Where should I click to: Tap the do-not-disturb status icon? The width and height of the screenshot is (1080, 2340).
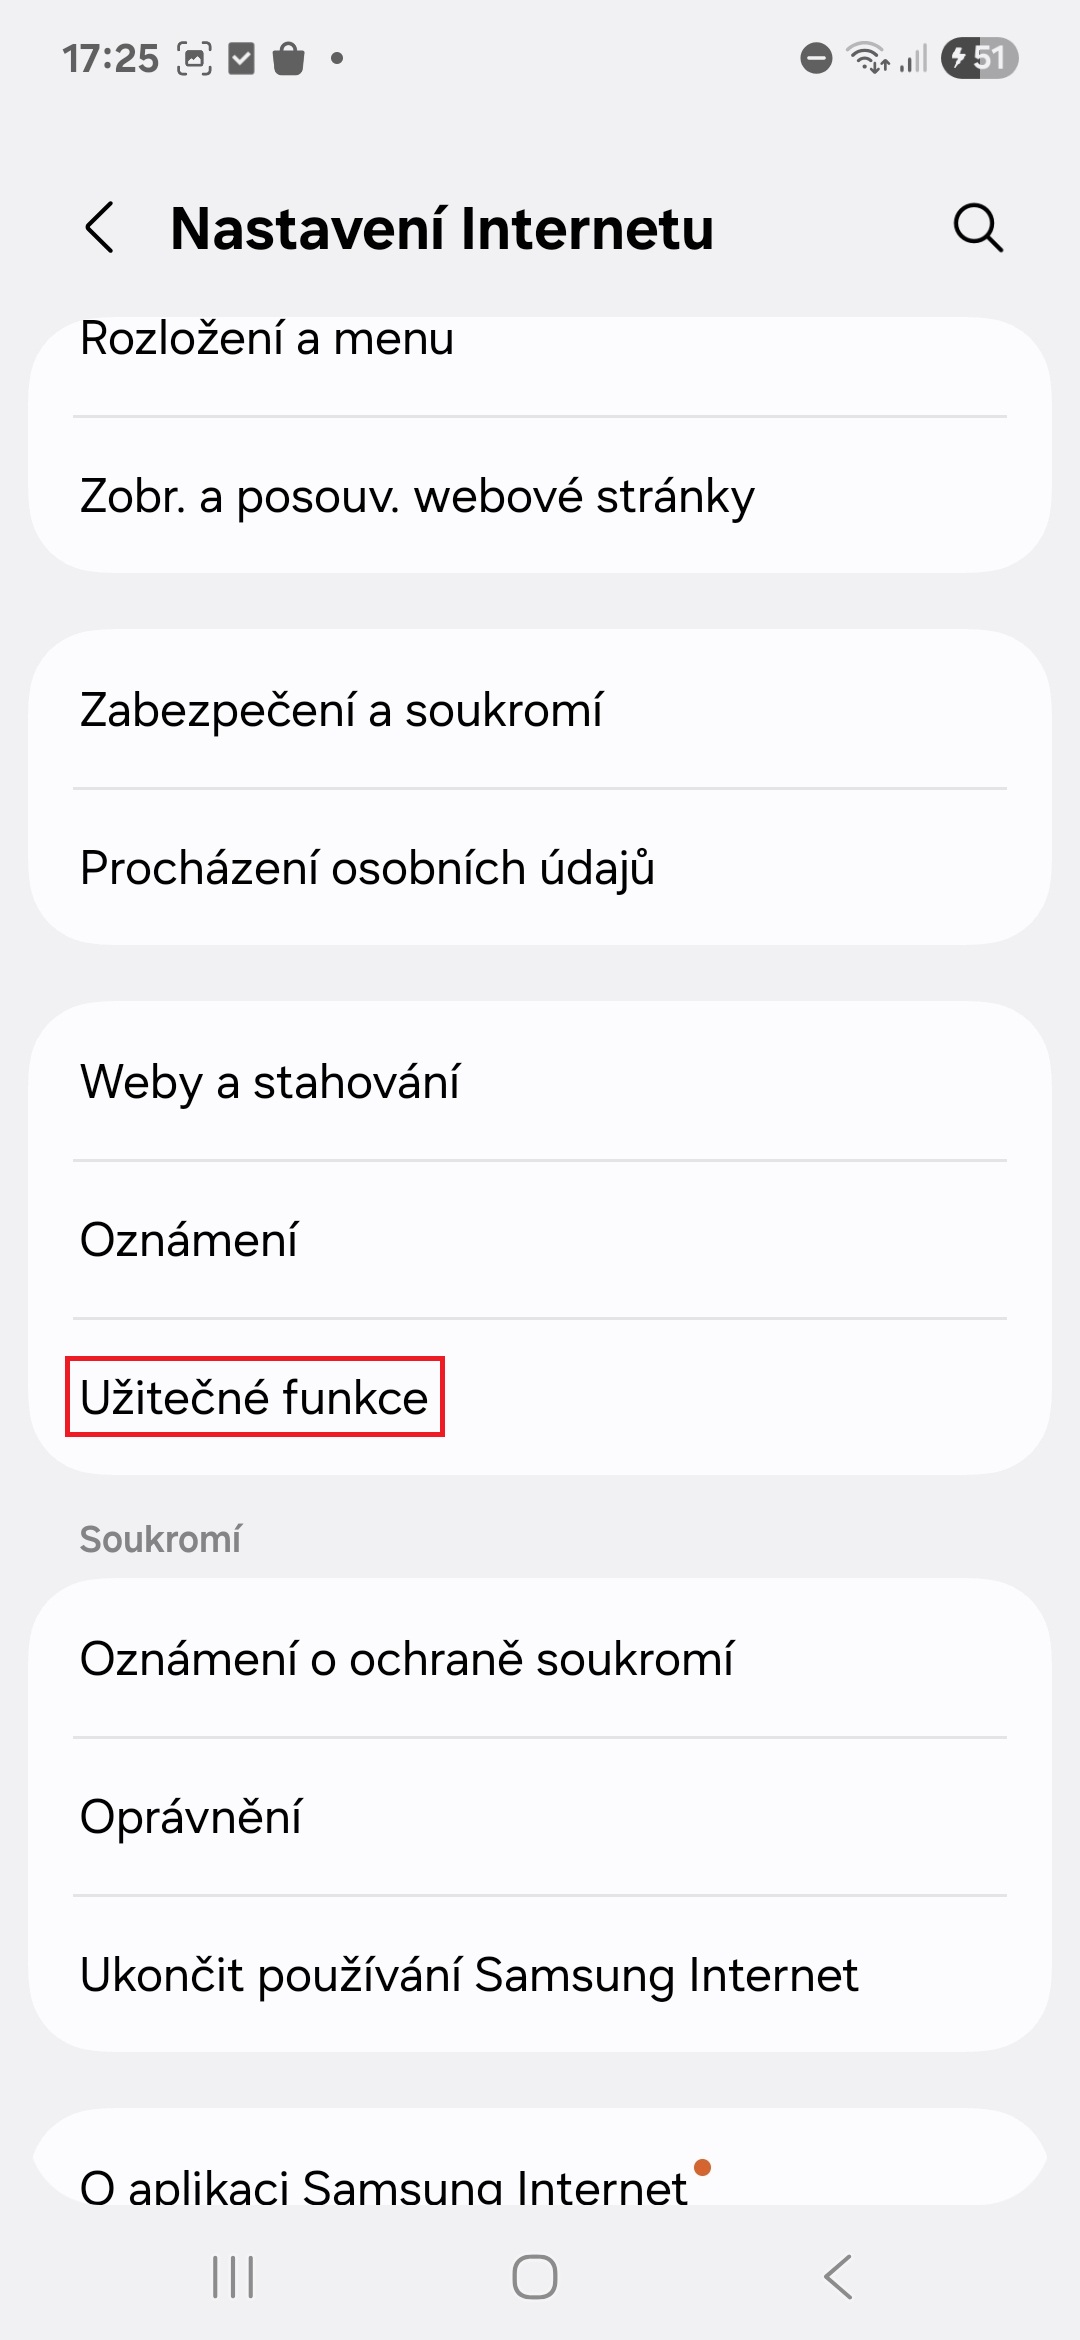click(816, 58)
